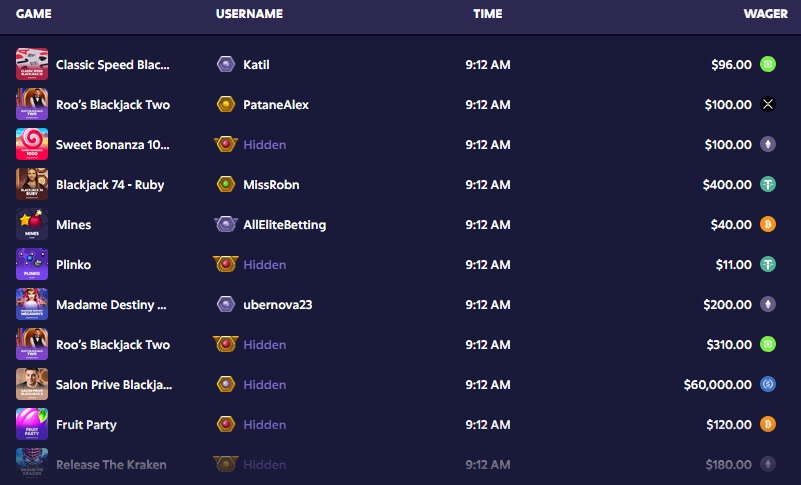This screenshot has width=801, height=485.
Task: Click the Classic Speed Blackjack game thumbnail
Action: [32, 64]
